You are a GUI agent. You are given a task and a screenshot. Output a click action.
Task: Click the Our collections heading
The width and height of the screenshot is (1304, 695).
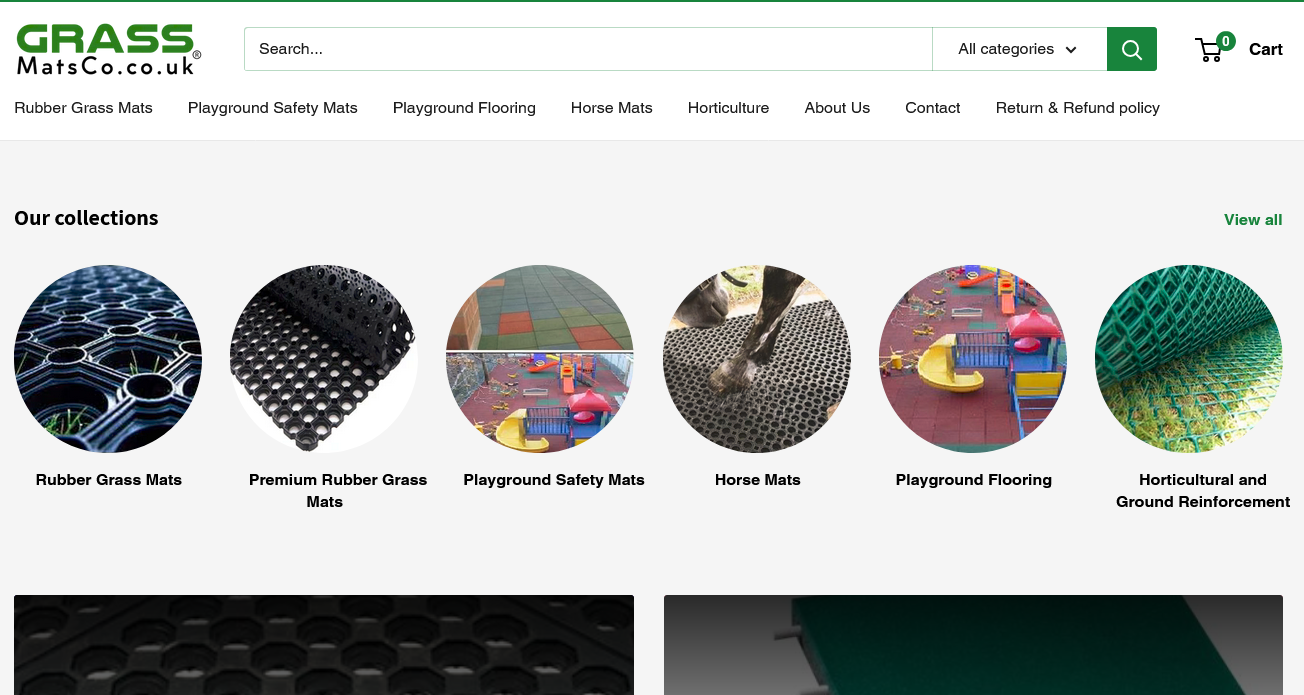(x=86, y=218)
